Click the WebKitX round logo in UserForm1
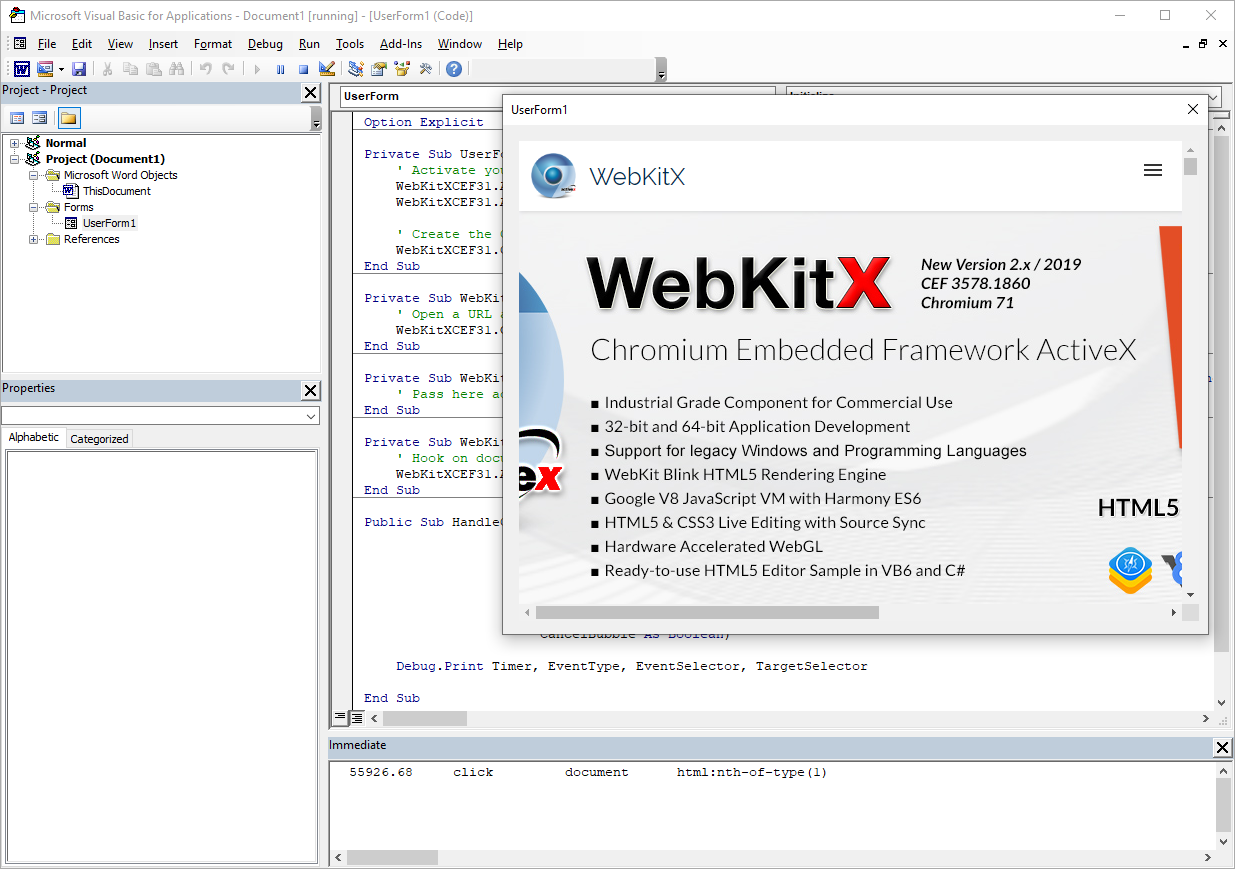This screenshot has width=1235, height=869. coord(553,176)
